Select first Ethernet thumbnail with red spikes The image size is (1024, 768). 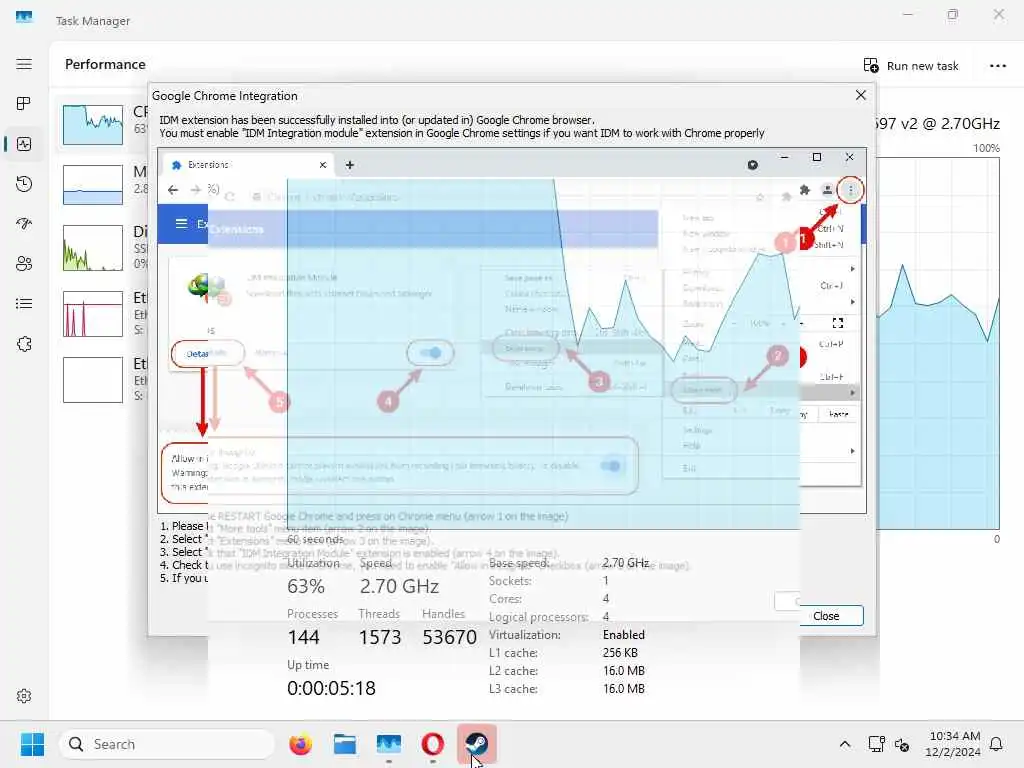tap(93, 314)
